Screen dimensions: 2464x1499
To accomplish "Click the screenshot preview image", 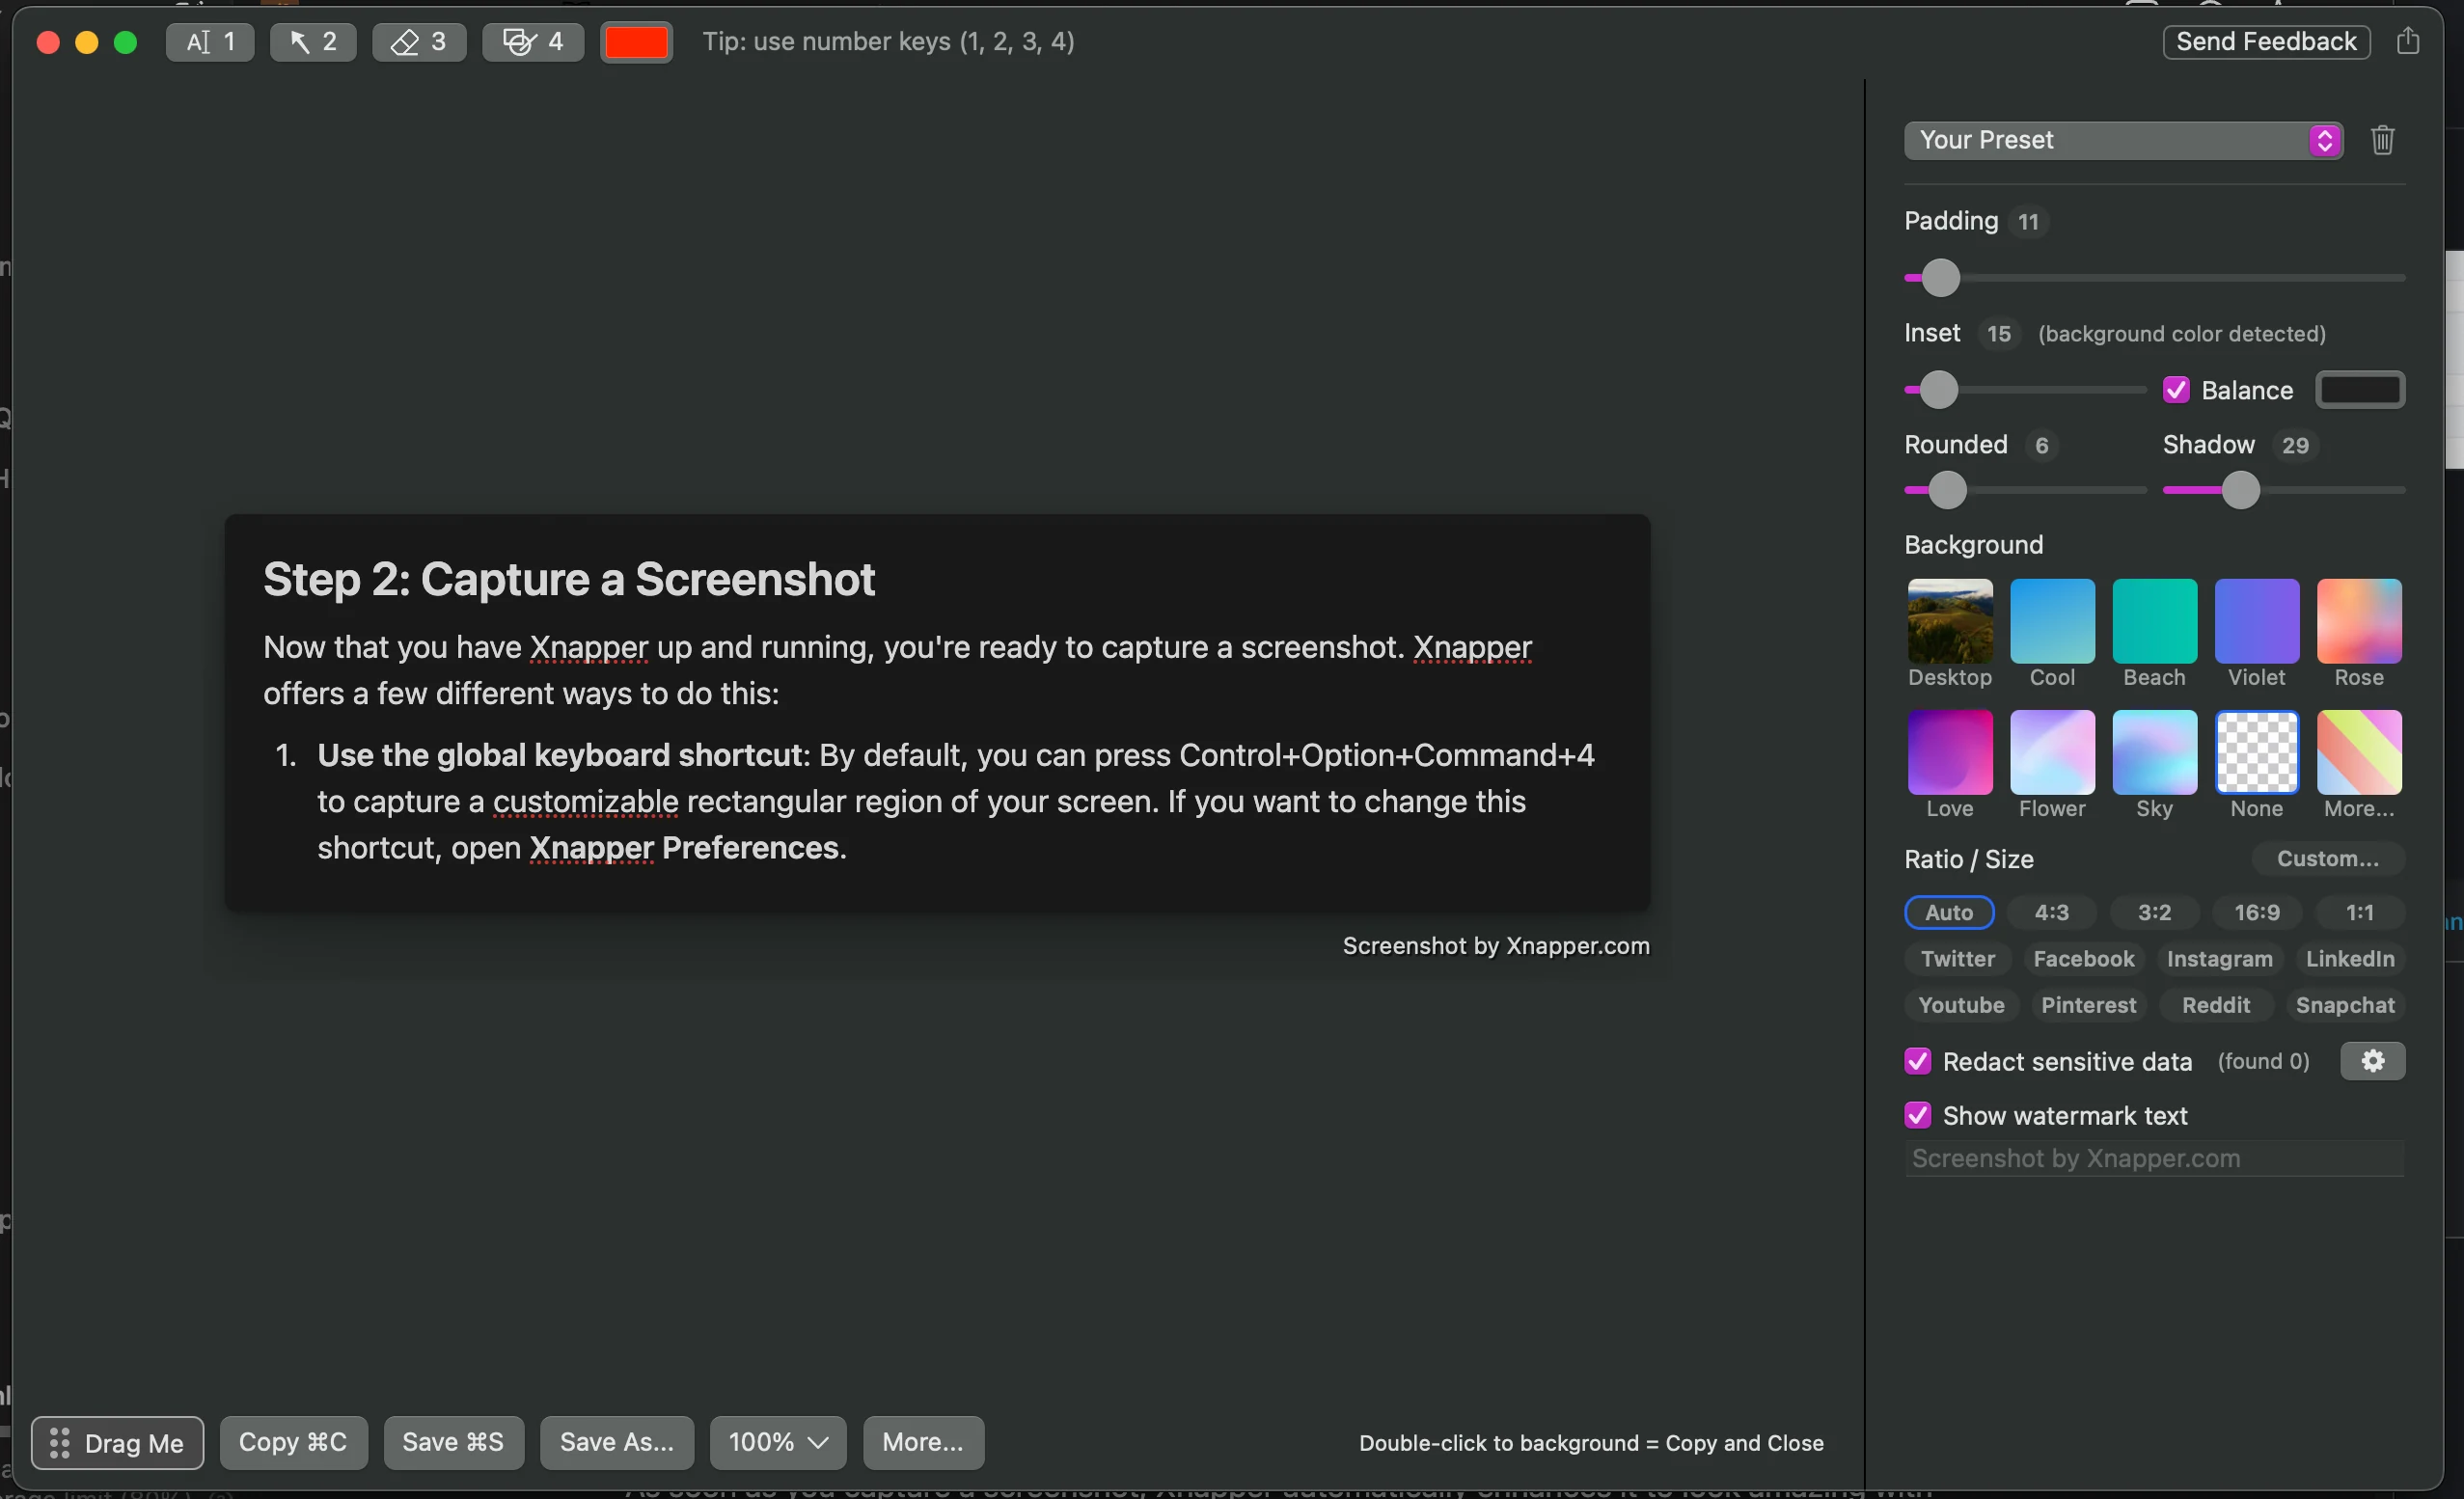I will (x=937, y=712).
